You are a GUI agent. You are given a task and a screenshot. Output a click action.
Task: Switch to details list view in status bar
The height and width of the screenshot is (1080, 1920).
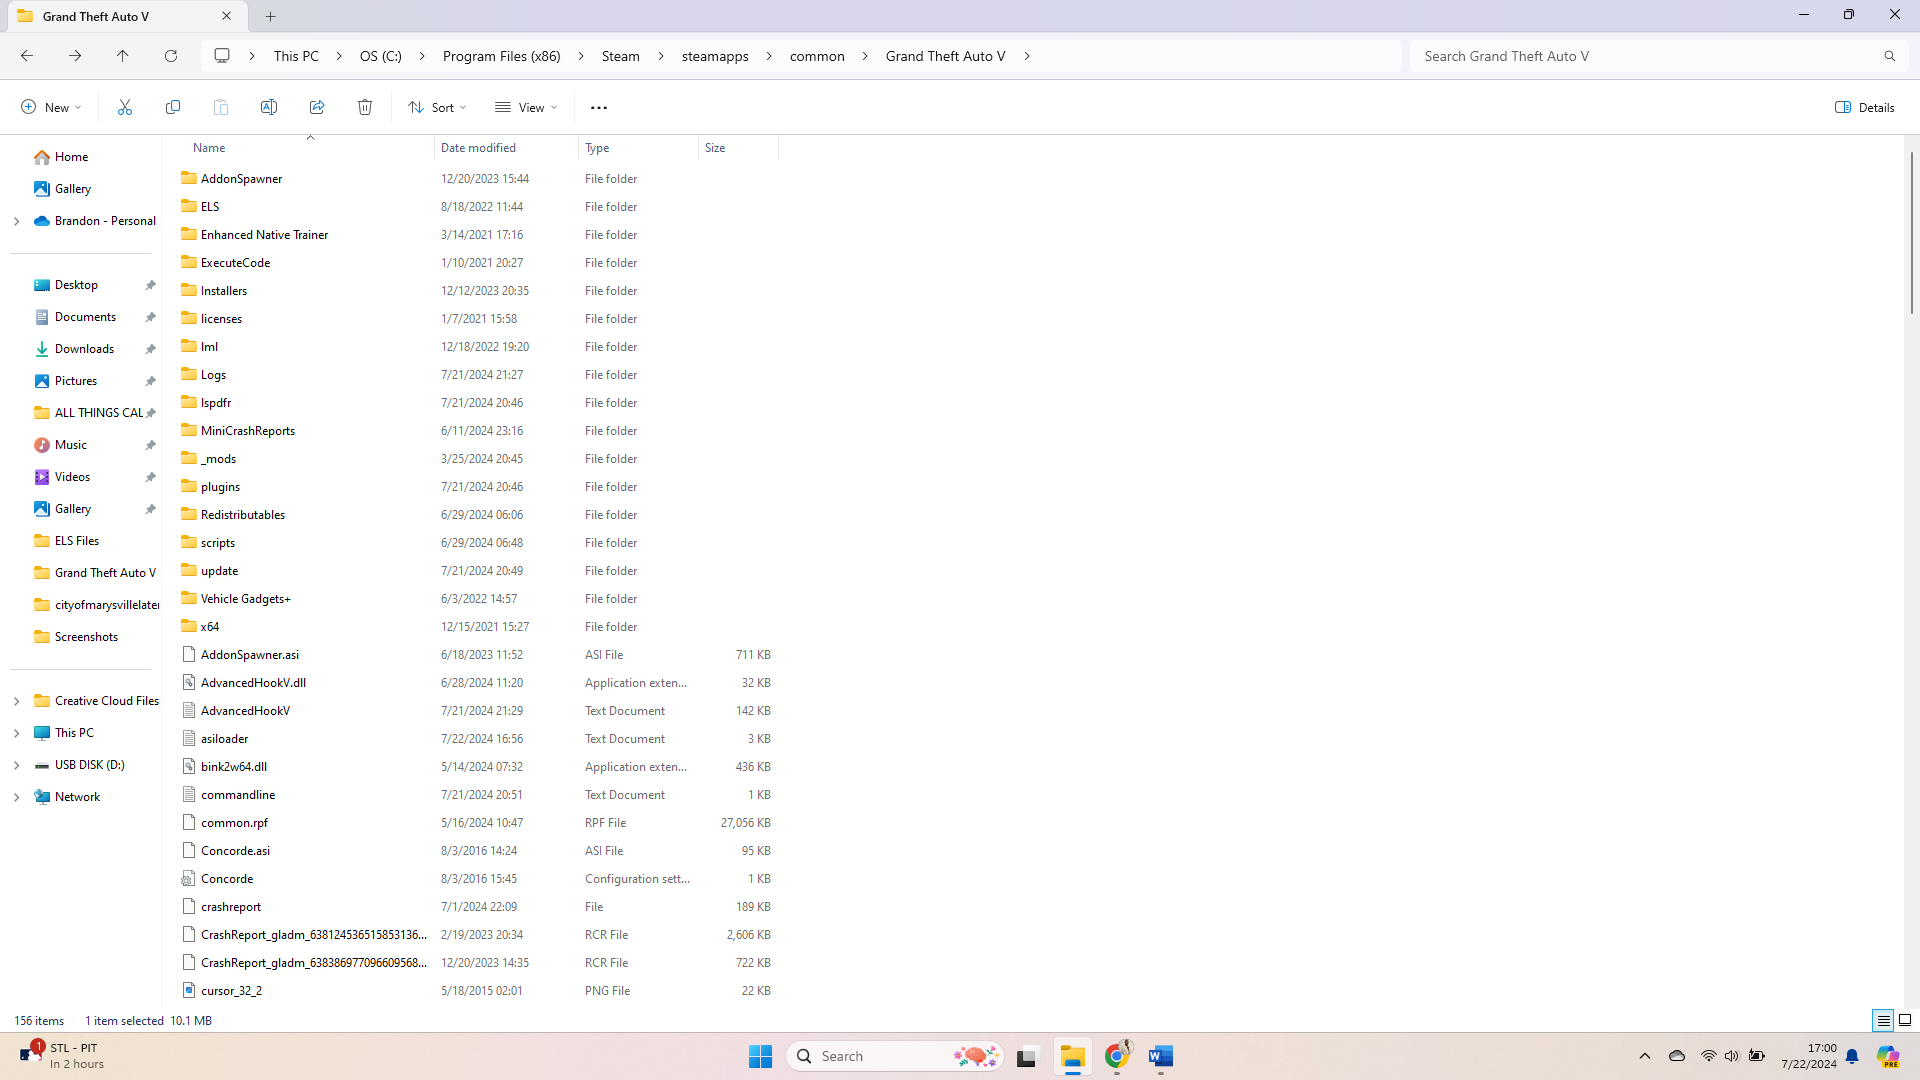(1883, 1020)
